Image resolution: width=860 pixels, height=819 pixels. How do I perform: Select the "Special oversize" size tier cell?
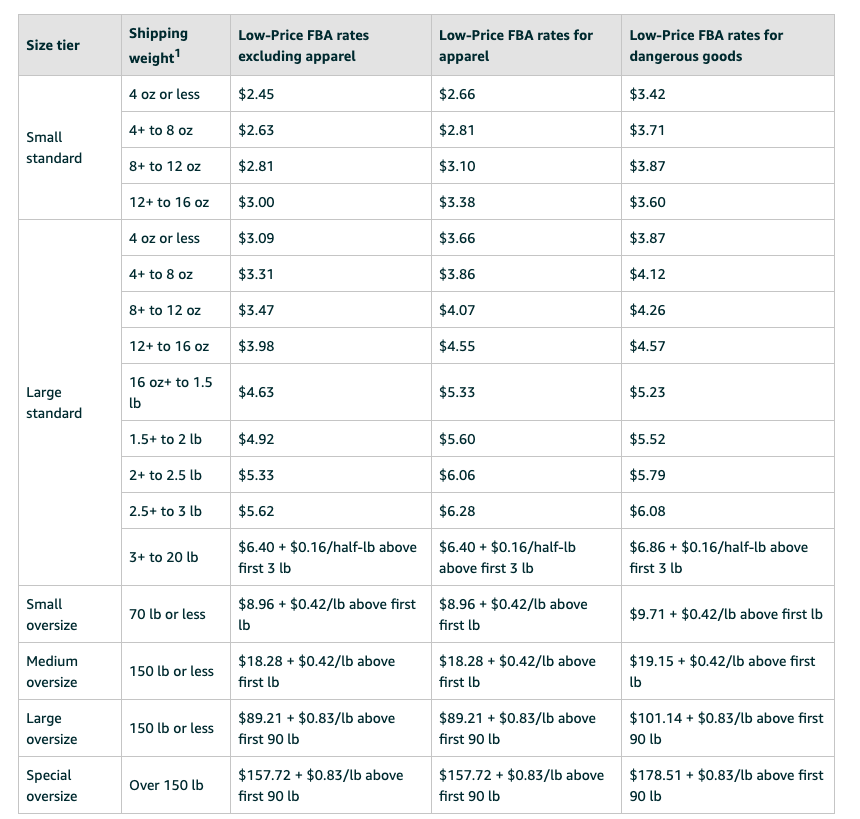pyautogui.click(x=51, y=785)
